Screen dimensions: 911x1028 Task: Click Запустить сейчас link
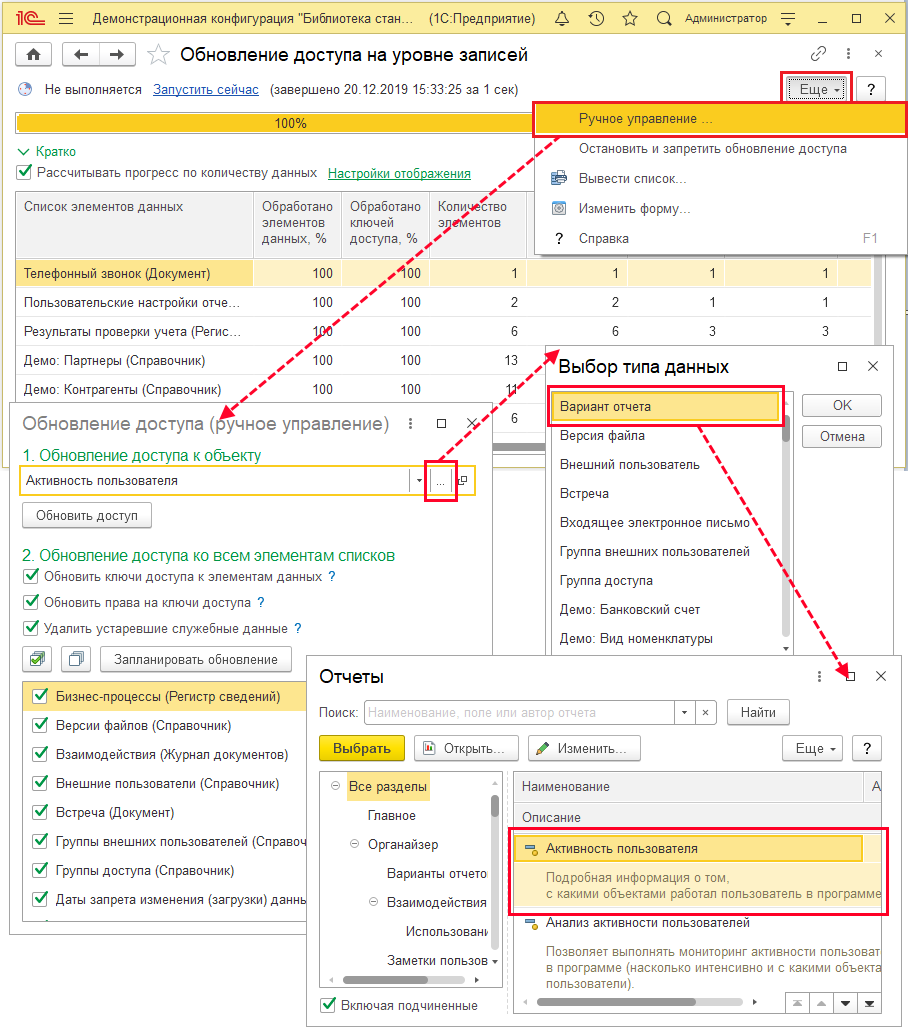click(206, 89)
